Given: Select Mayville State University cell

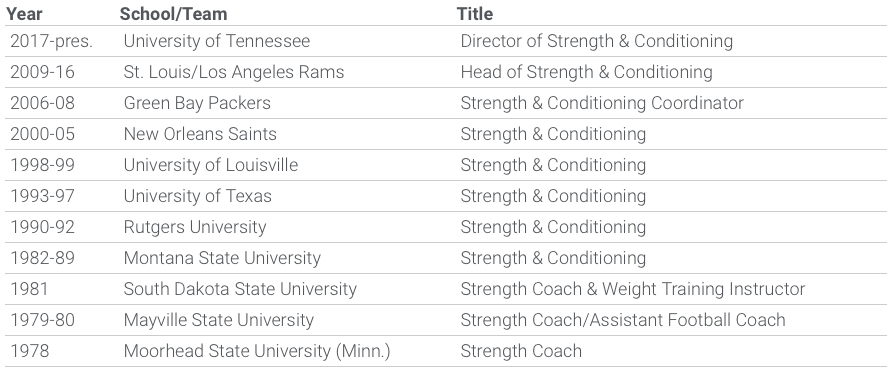Looking at the screenshot, I should pyautogui.click(x=218, y=320).
